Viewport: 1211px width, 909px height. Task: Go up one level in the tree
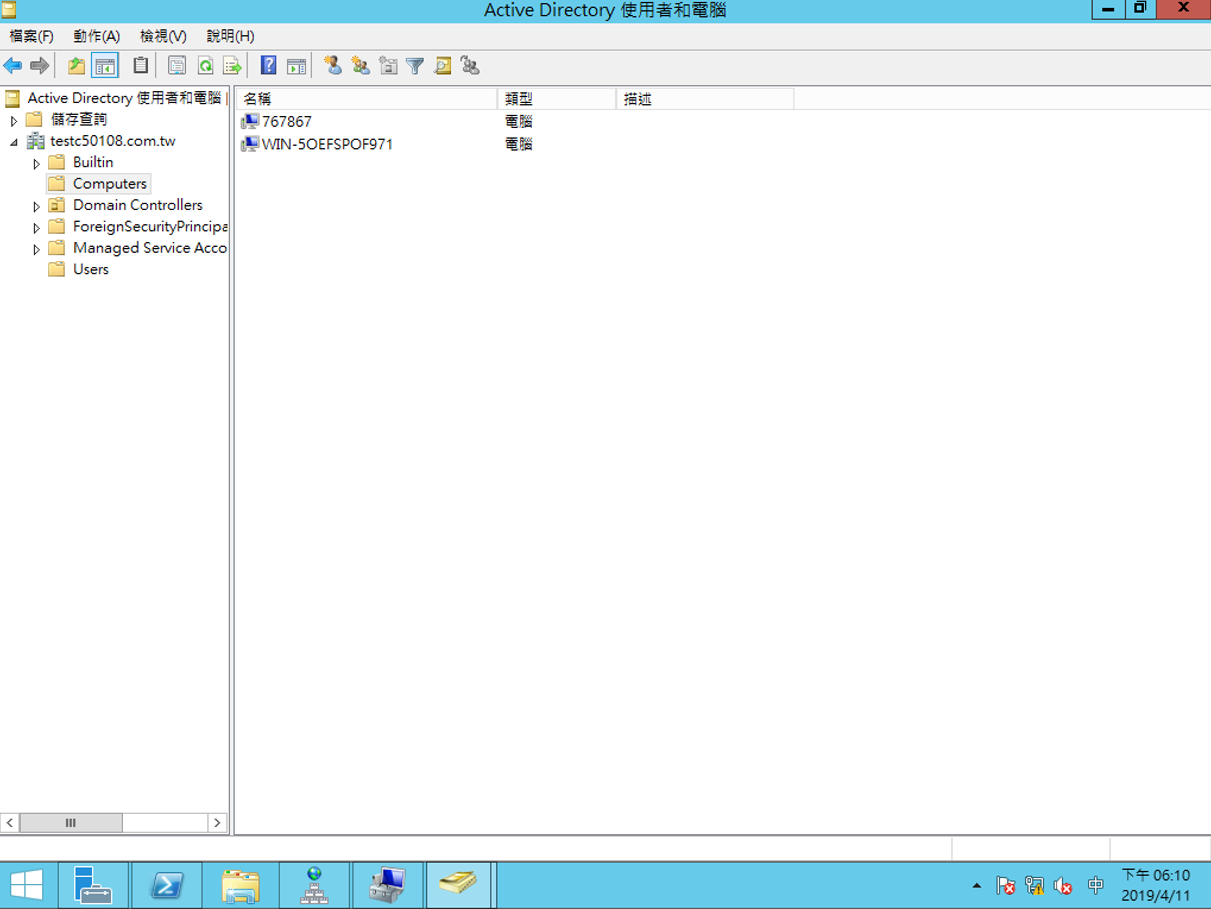coord(76,66)
